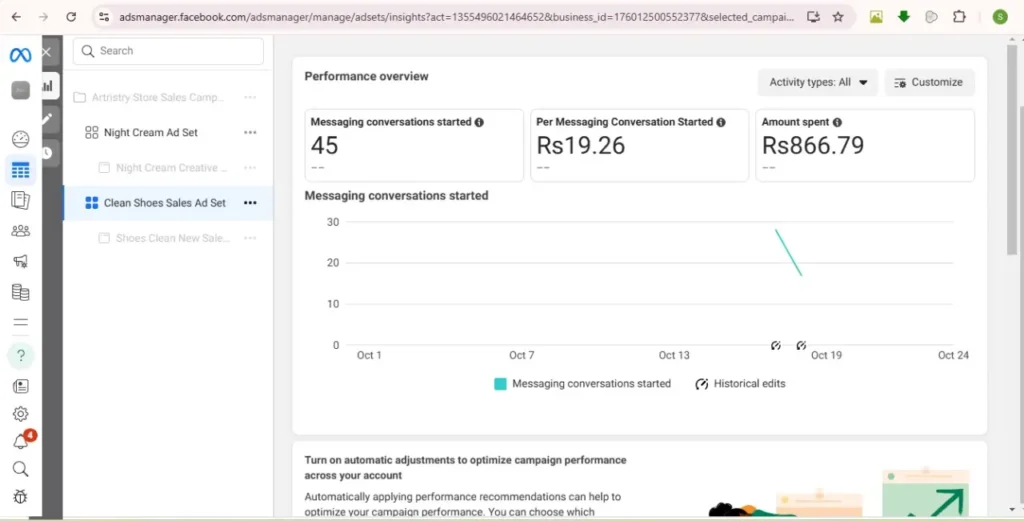
Task: Select Night Cream Ad Set in tree
Action: [x=150, y=133]
